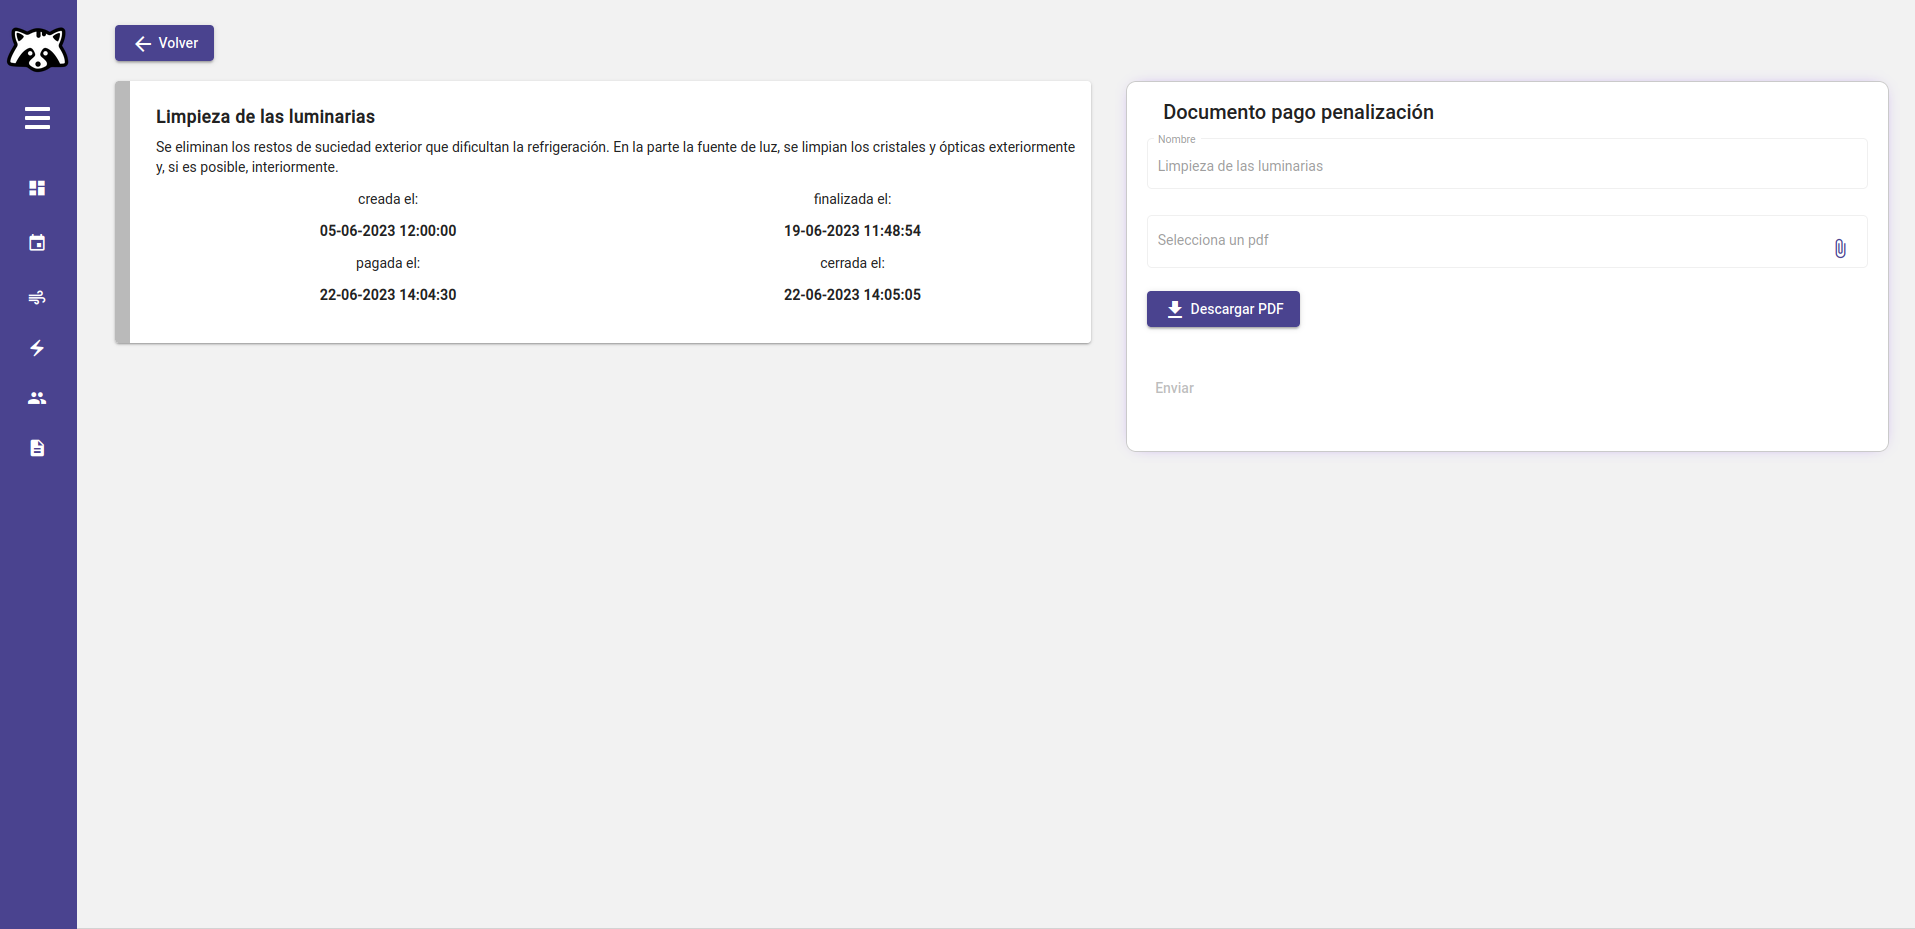Click the paperclip attach icon

click(1840, 248)
